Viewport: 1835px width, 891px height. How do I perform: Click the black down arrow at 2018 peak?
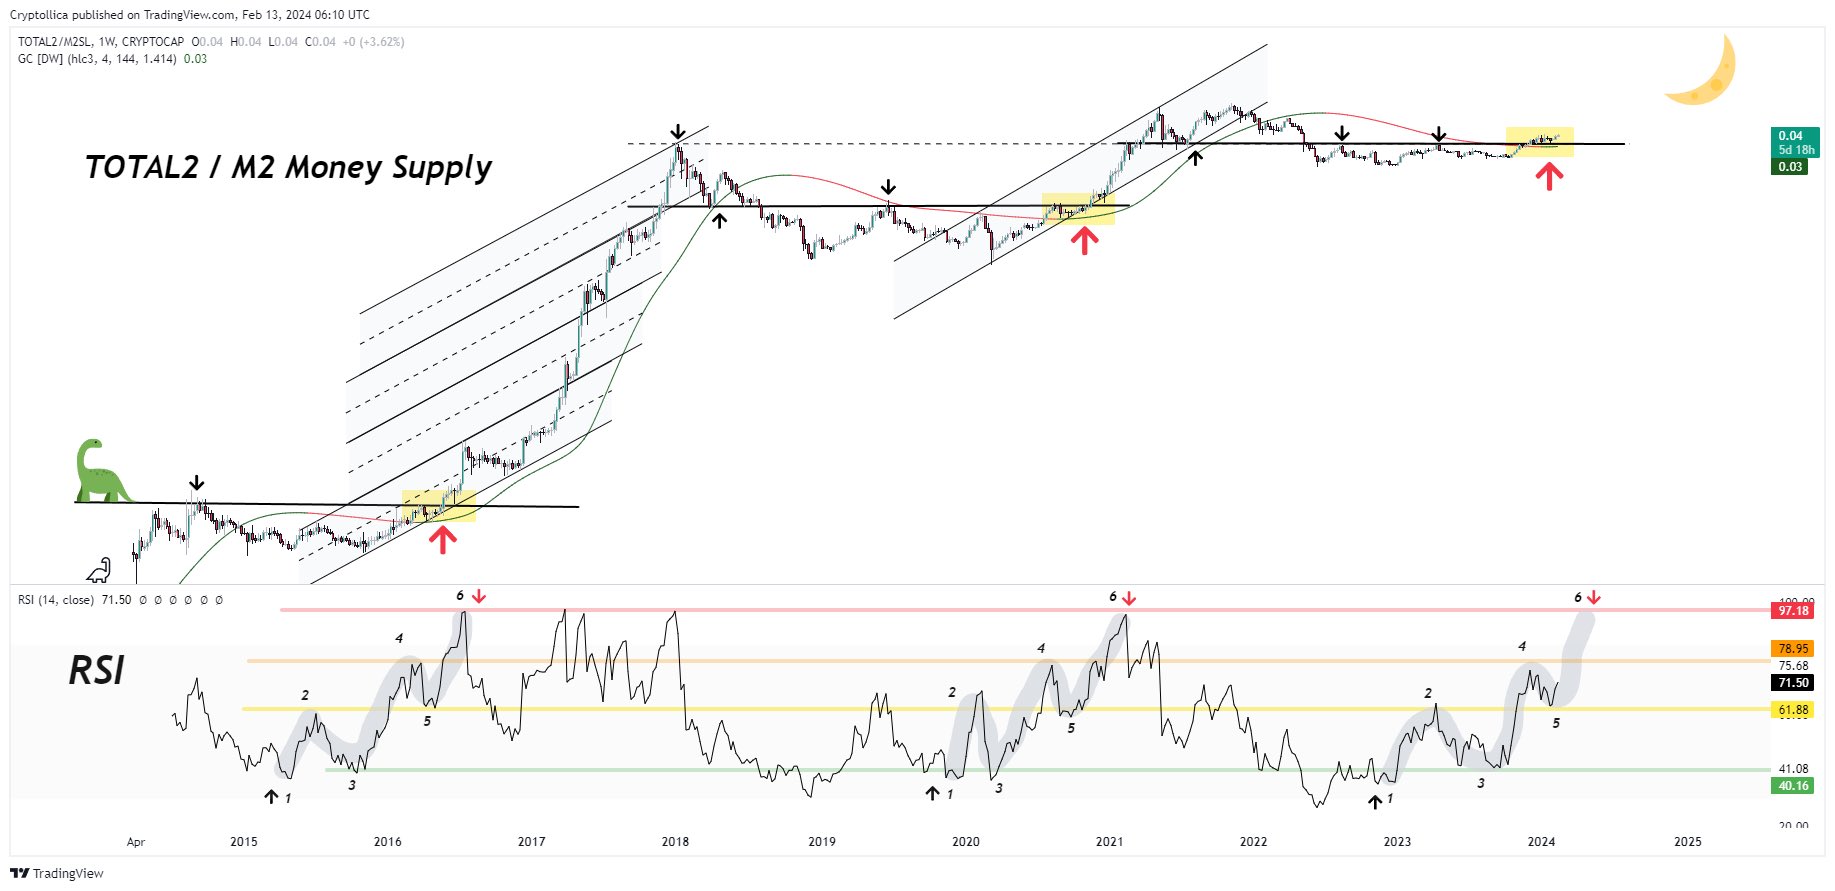pos(678,132)
